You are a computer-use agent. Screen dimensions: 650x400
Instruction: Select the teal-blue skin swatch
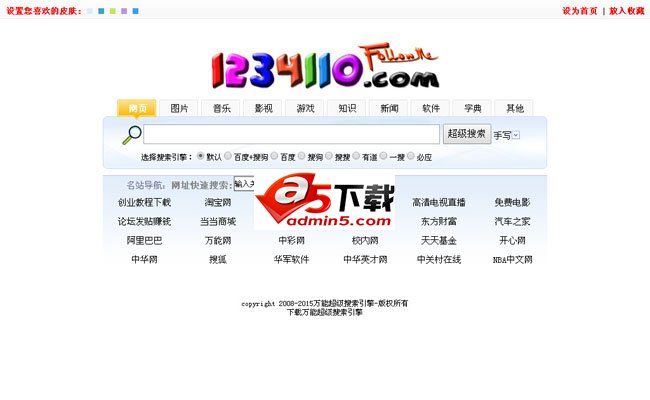[101, 11]
